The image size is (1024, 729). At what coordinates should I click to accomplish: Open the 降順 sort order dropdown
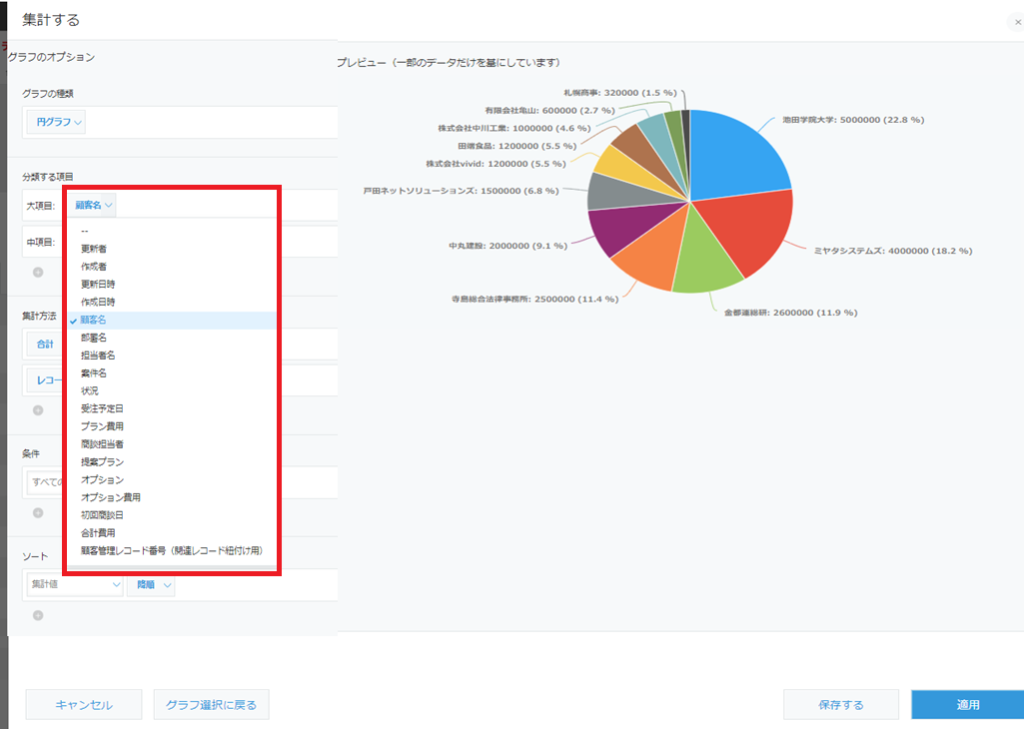coord(151,586)
